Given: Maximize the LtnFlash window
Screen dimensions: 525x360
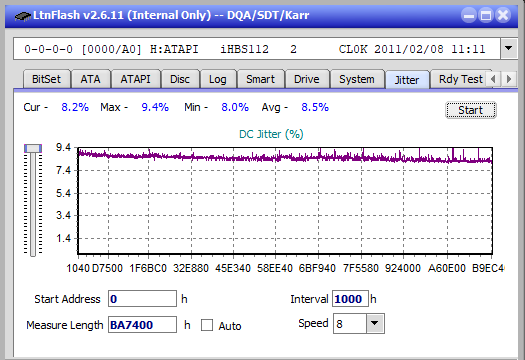Looking at the screenshot, I should (x=486, y=15).
